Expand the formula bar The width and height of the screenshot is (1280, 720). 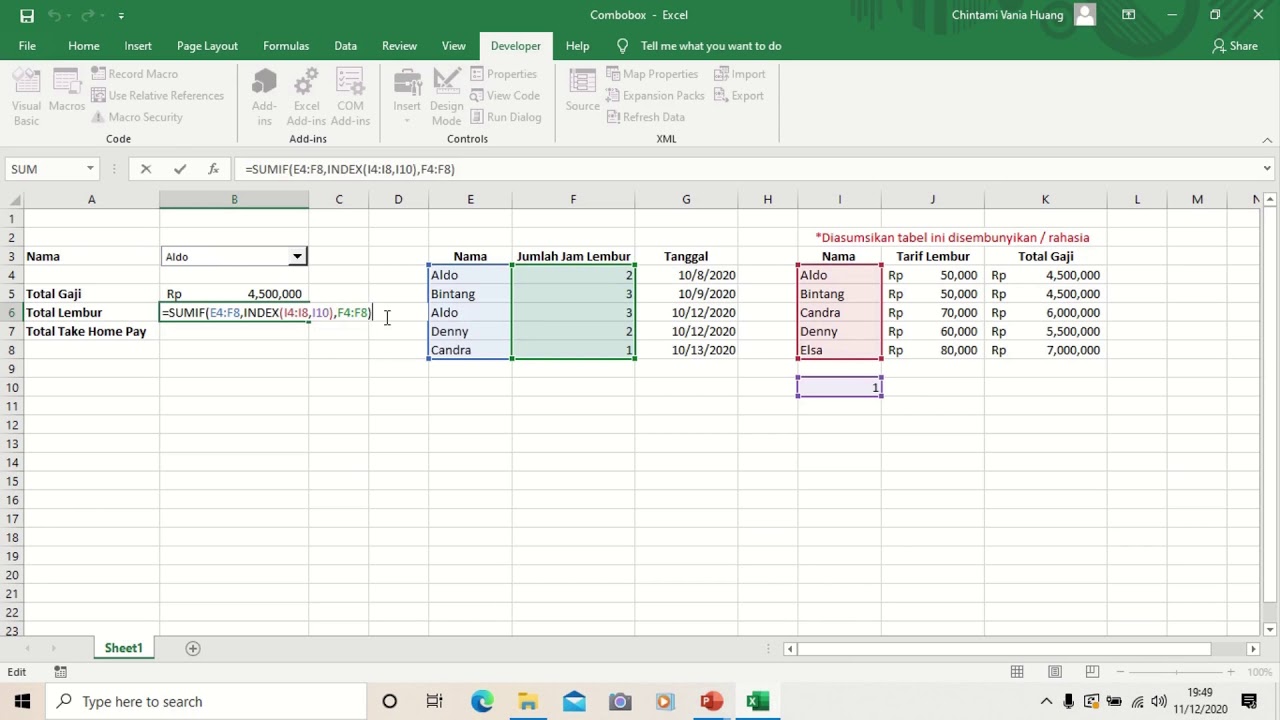(1267, 169)
